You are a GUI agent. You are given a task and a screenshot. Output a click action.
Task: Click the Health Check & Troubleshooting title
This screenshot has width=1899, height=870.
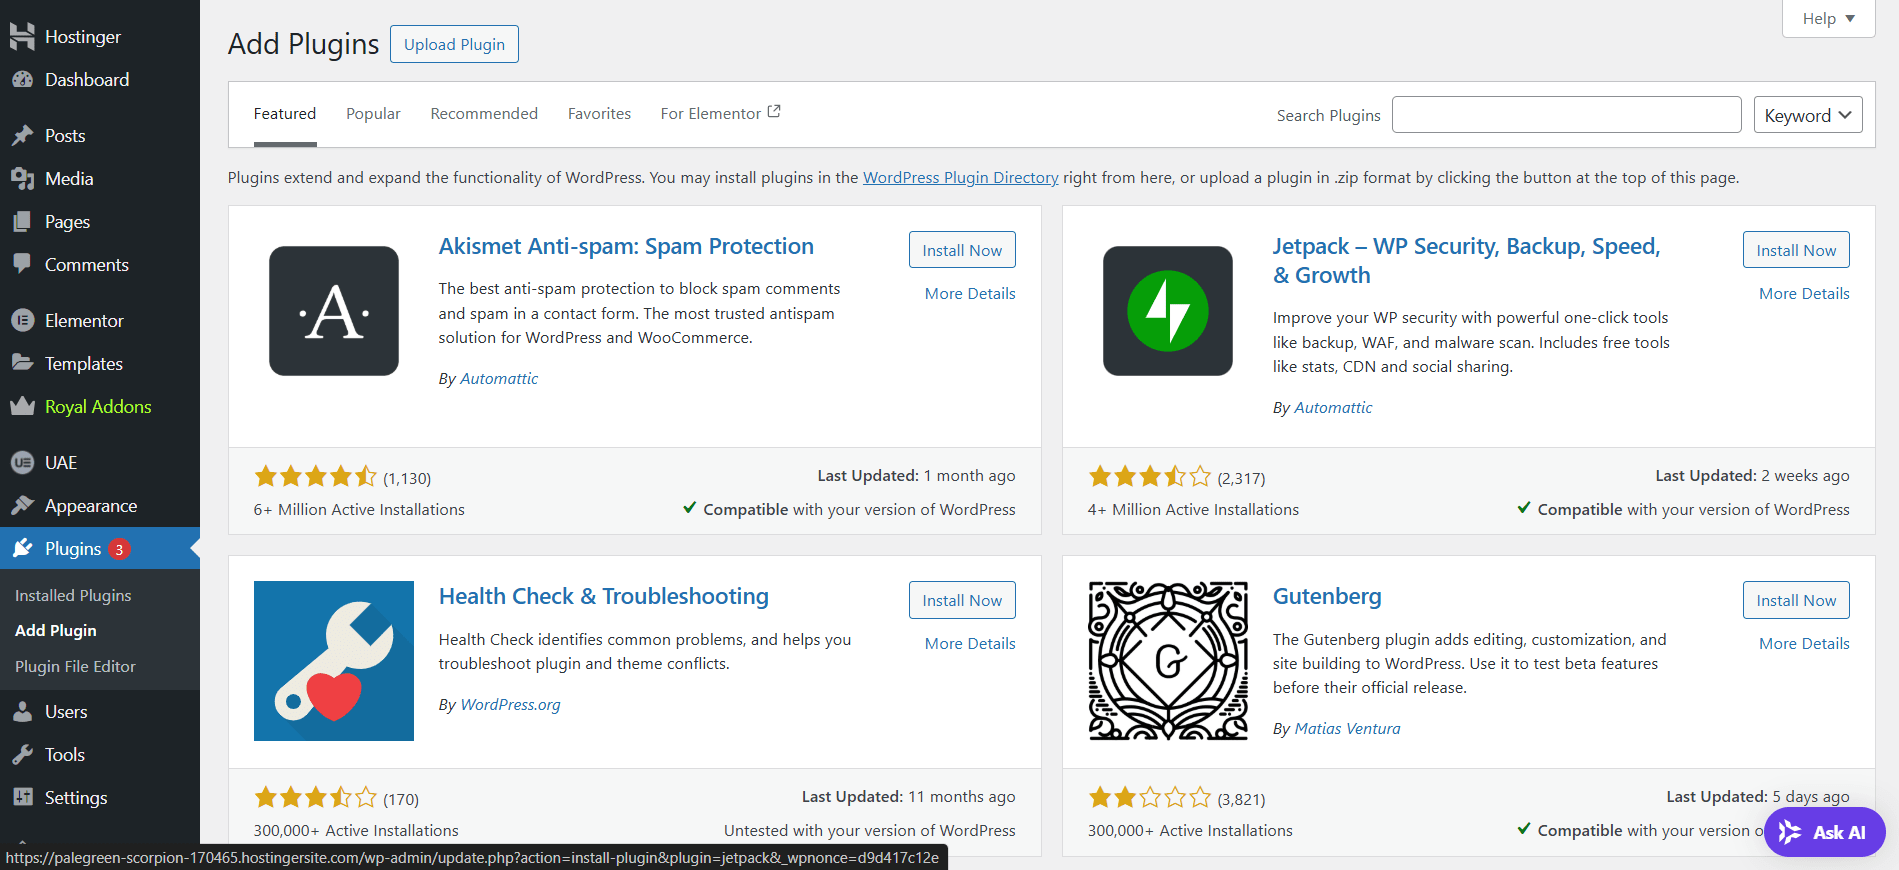pyautogui.click(x=604, y=596)
